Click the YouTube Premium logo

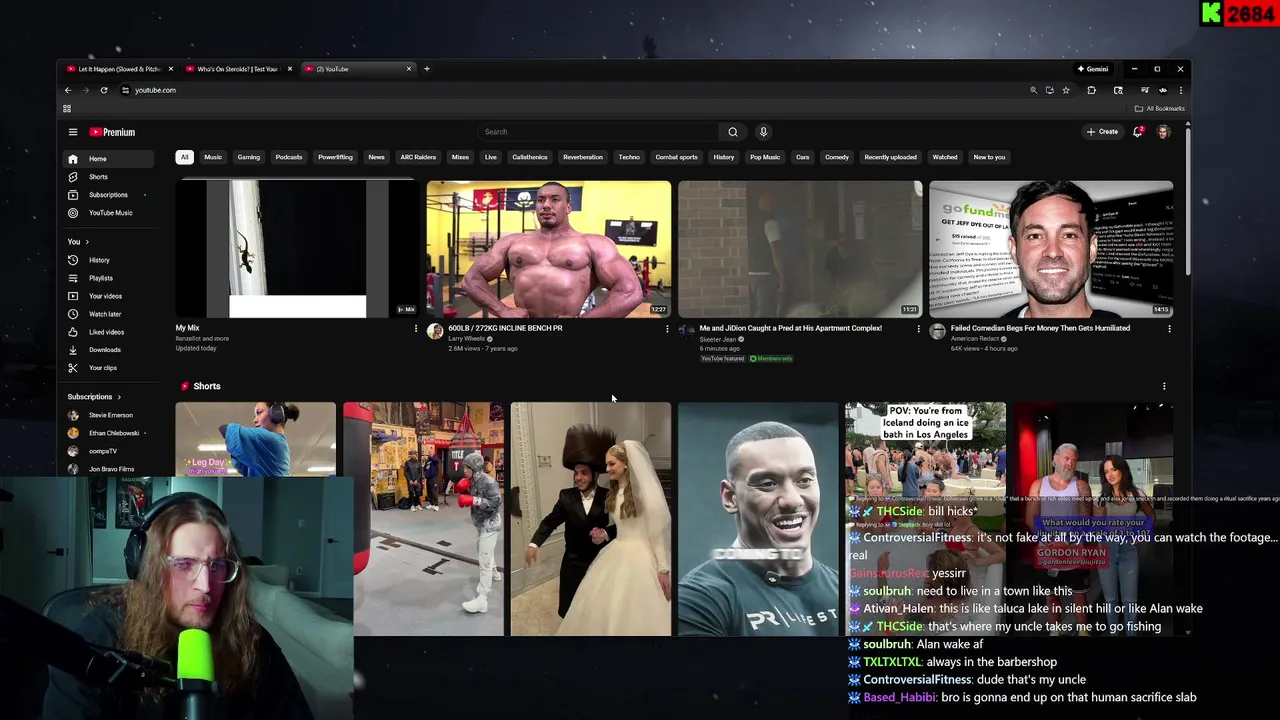click(112, 132)
